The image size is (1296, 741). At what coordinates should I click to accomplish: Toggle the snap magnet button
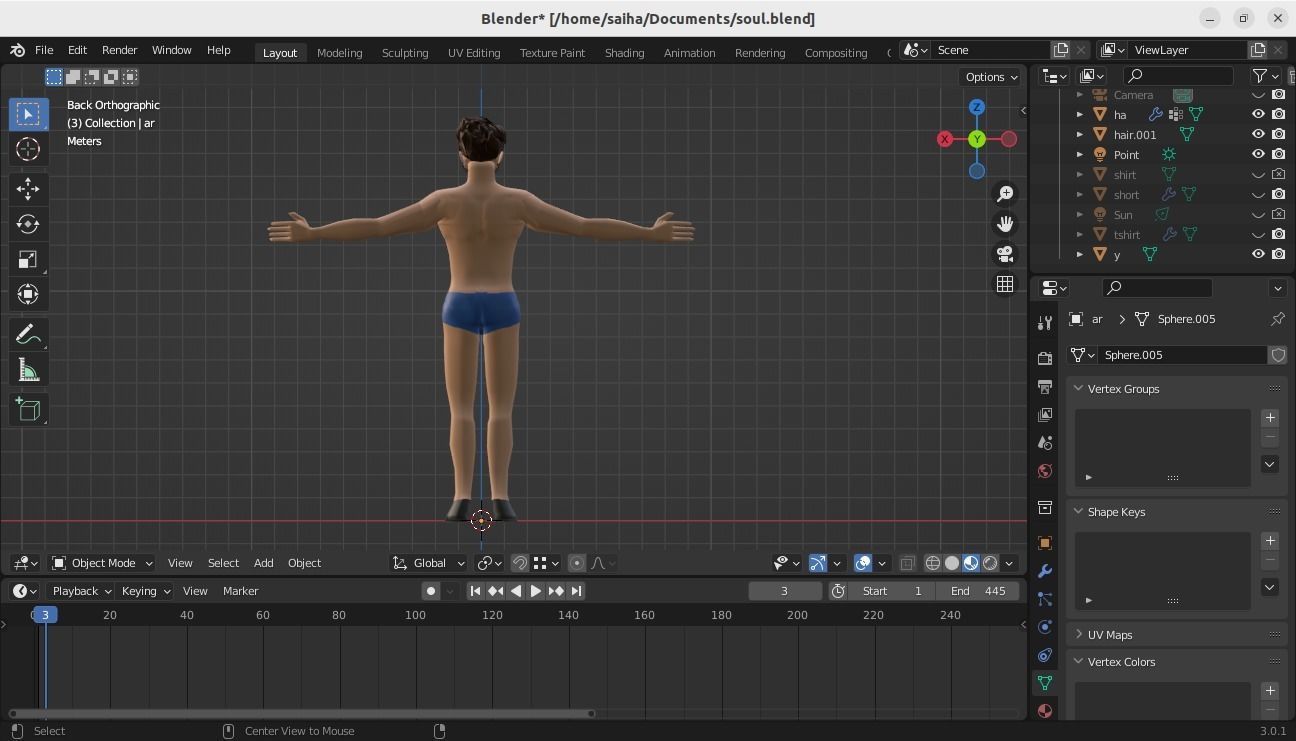519,563
